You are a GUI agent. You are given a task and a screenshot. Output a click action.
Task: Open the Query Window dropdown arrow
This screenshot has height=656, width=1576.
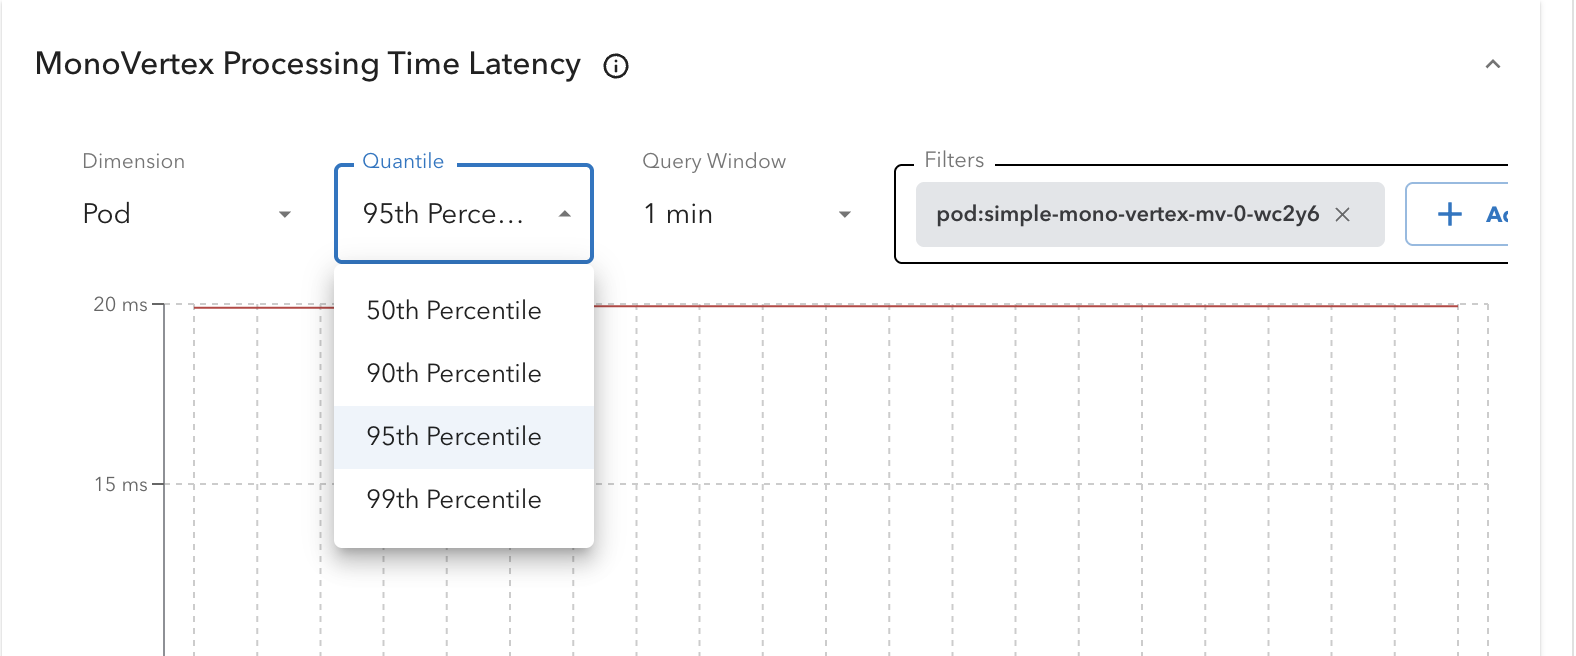845,214
